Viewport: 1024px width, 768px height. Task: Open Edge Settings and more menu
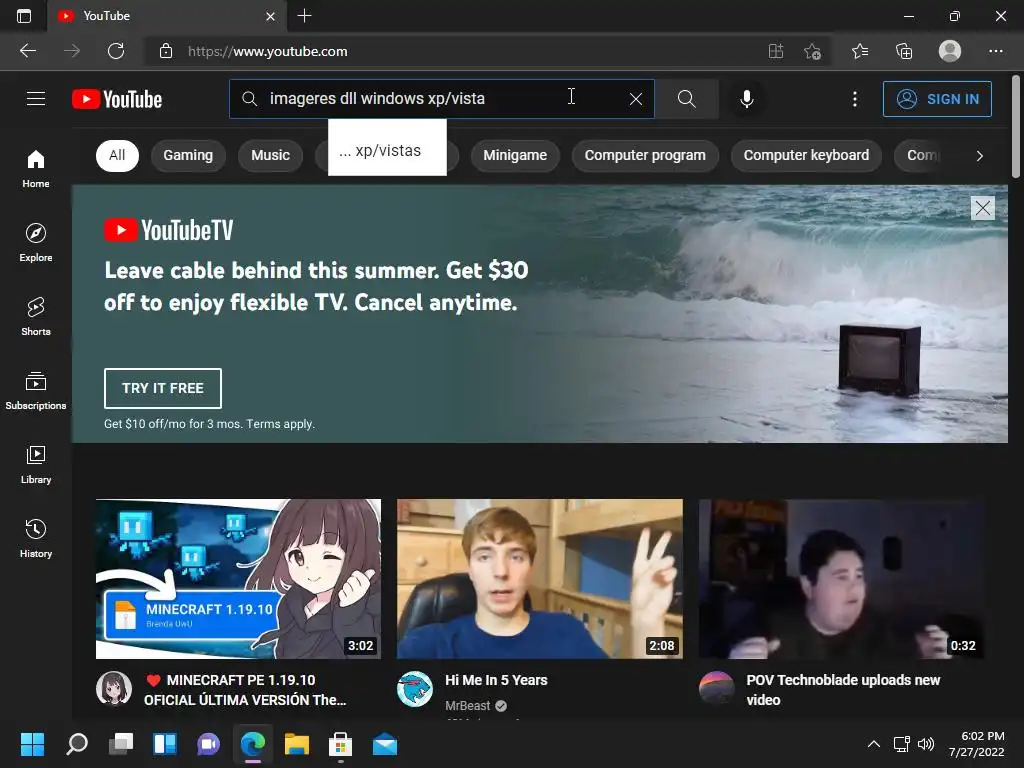click(x=995, y=51)
